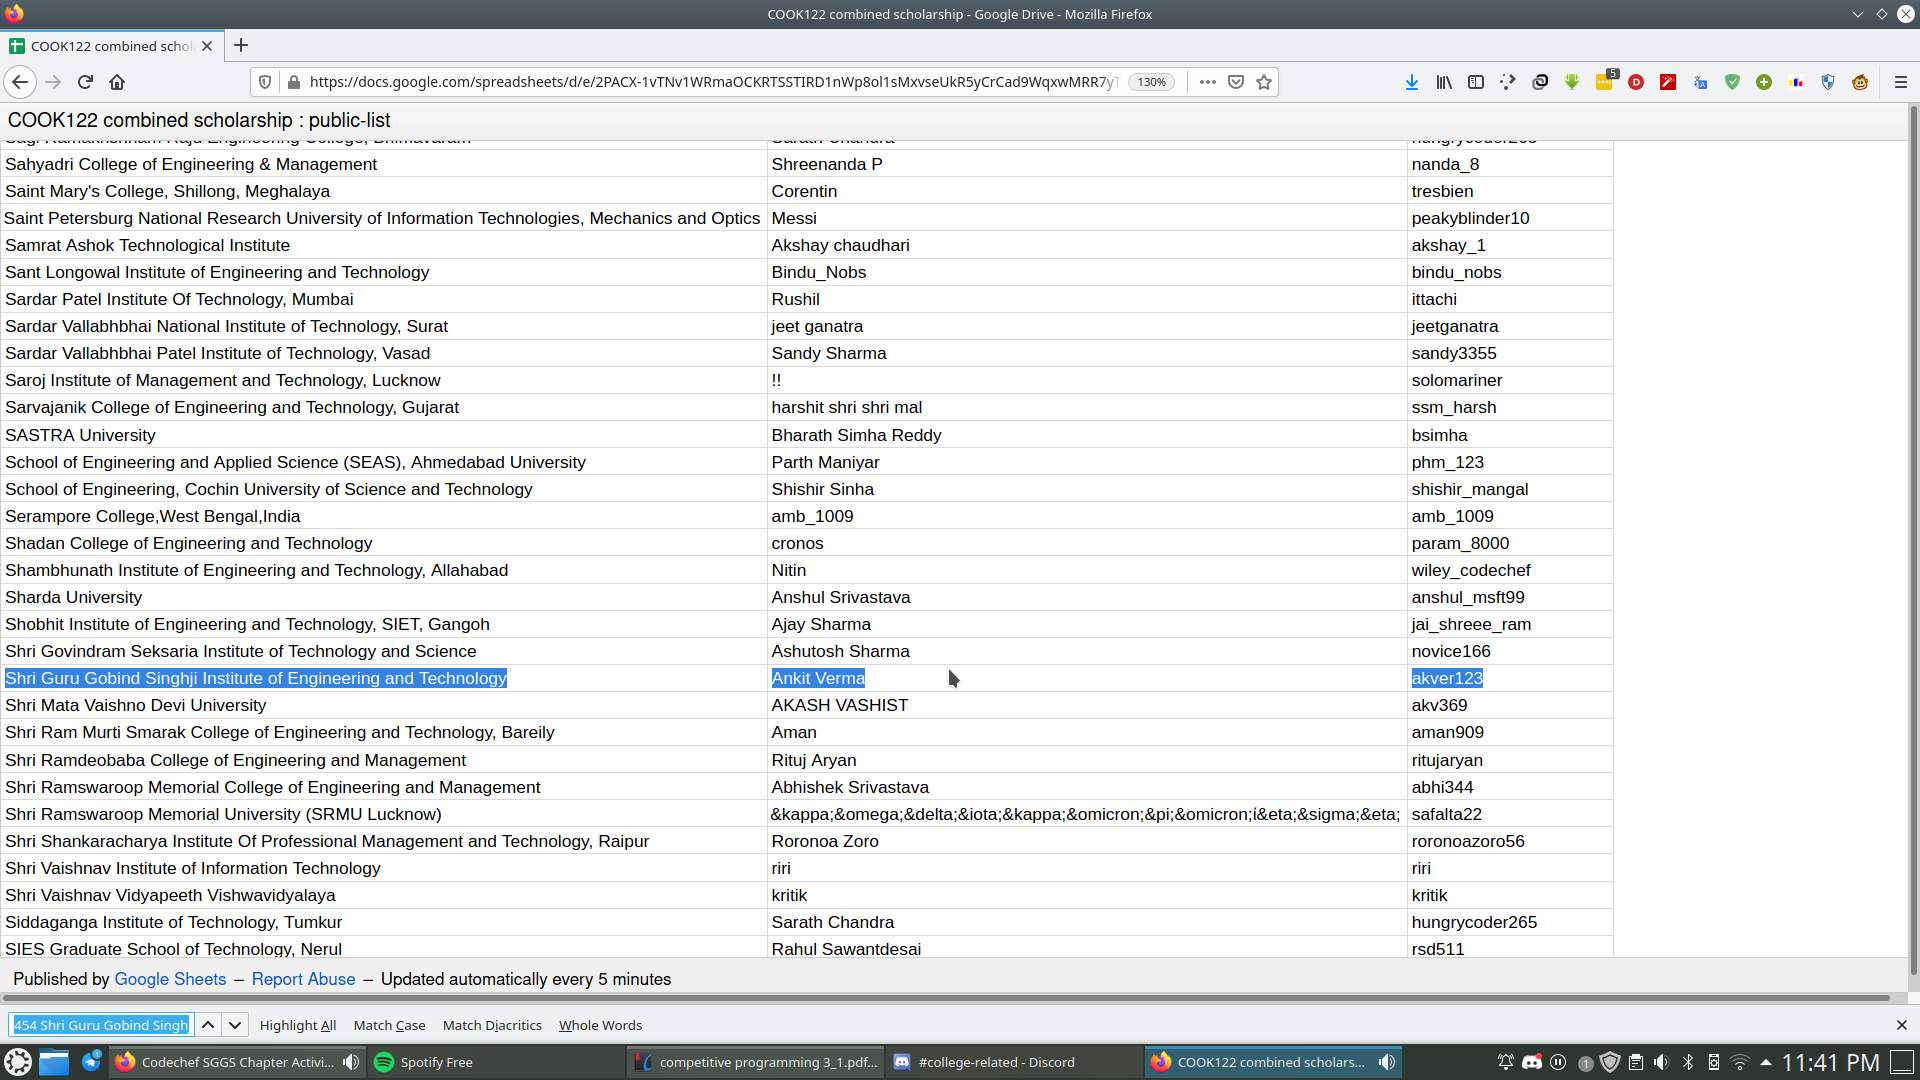Open page actions three-dots menu
This screenshot has height=1080, width=1920.
1208,82
